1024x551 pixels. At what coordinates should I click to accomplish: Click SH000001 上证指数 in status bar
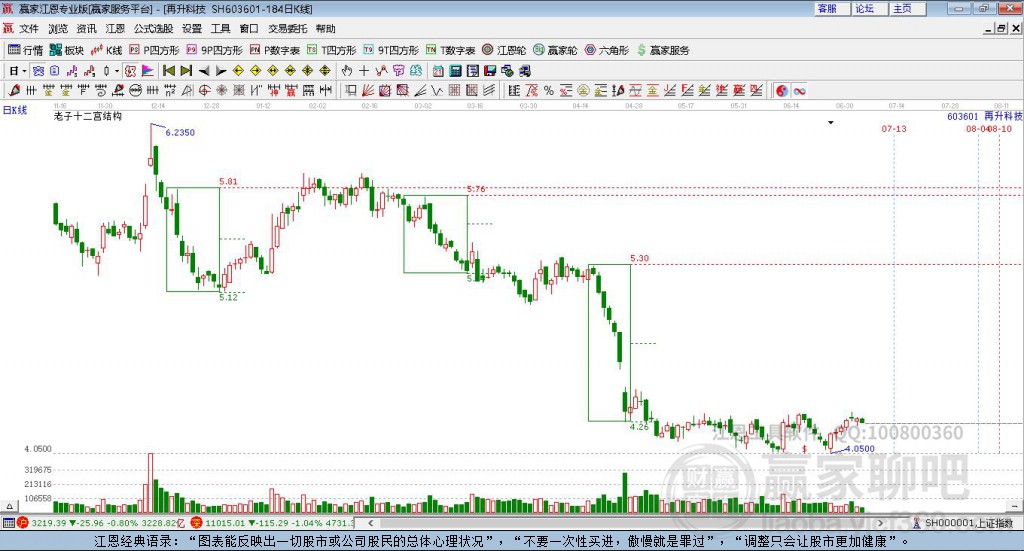click(968, 523)
